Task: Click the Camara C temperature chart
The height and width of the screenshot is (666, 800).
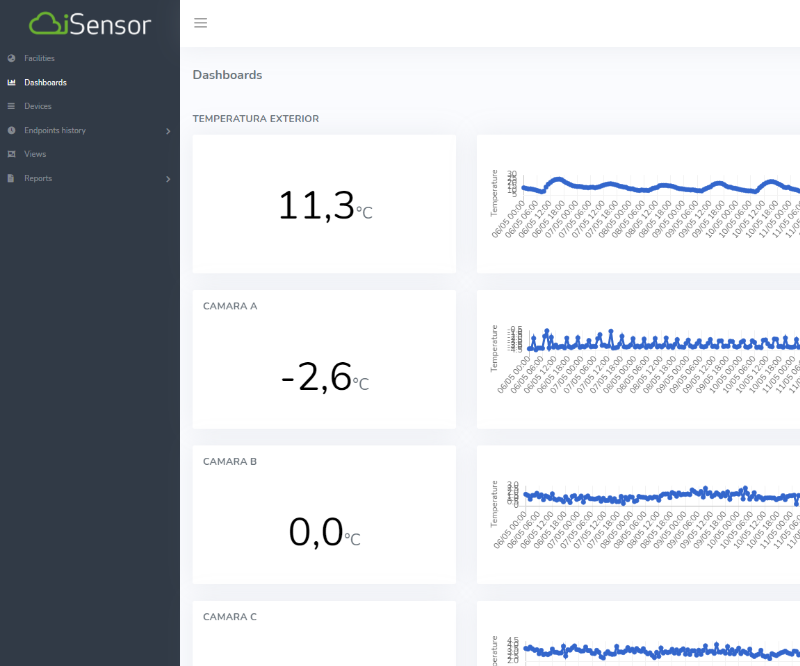Action: pos(644,650)
